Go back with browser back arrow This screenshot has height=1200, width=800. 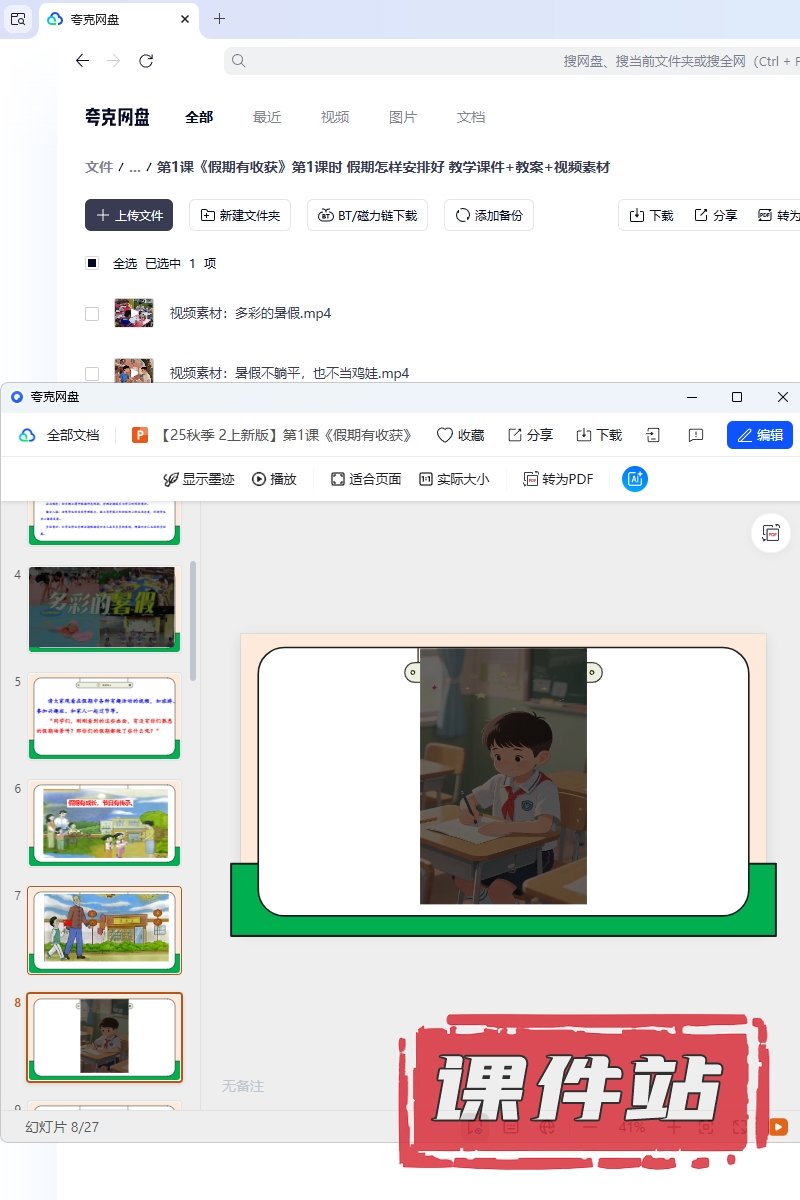83,61
